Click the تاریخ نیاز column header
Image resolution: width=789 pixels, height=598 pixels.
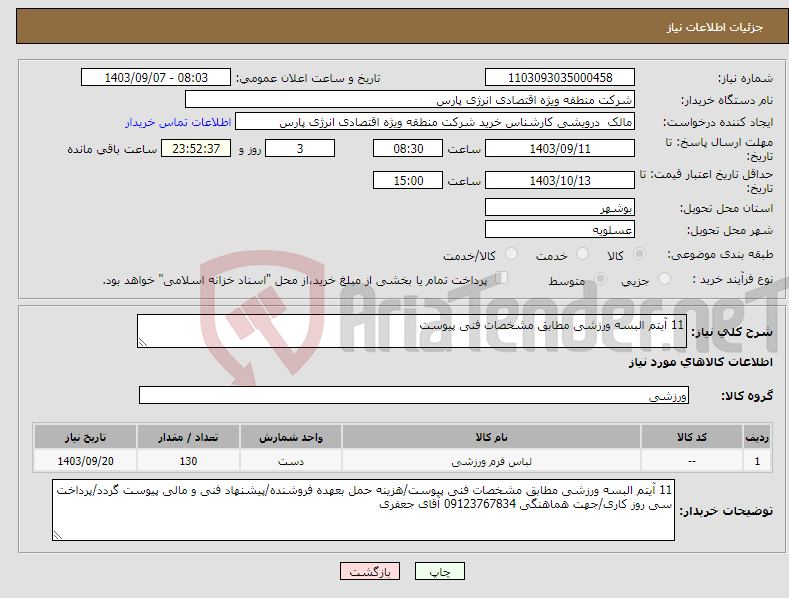pyautogui.click(x=86, y=437)
